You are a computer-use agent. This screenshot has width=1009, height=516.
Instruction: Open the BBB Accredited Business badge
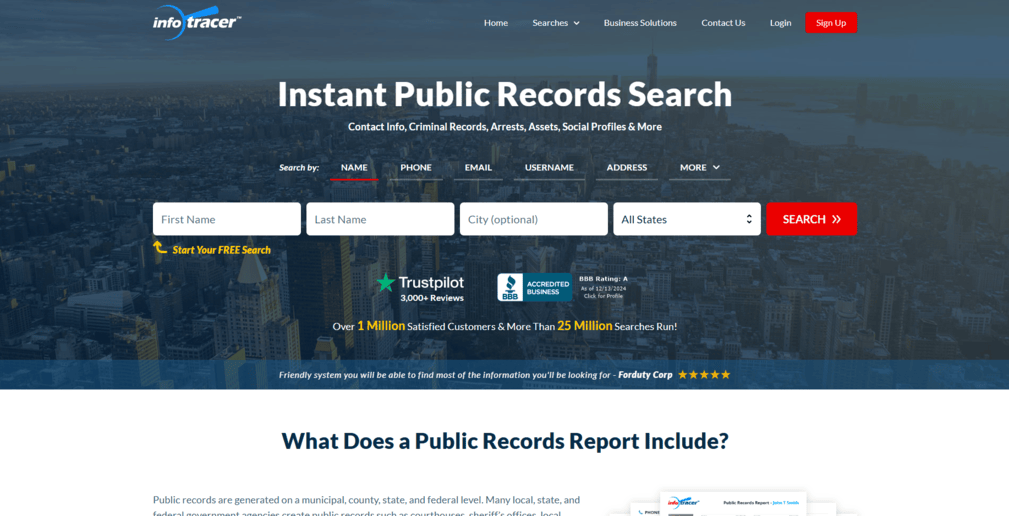tap(535, 287)
